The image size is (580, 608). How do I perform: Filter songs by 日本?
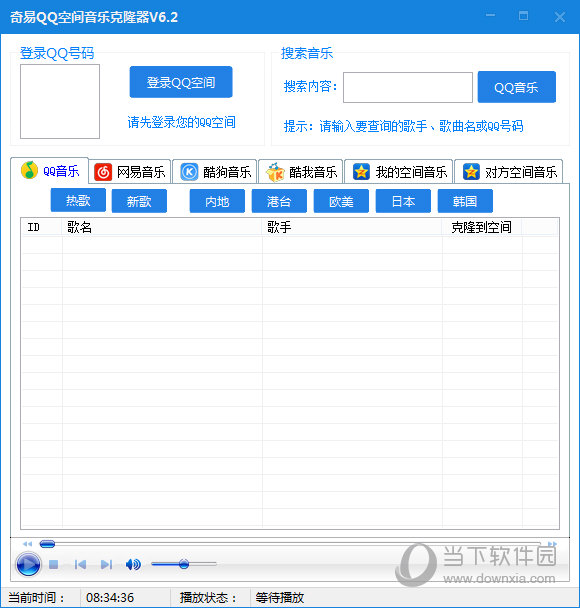pos(403,201)
